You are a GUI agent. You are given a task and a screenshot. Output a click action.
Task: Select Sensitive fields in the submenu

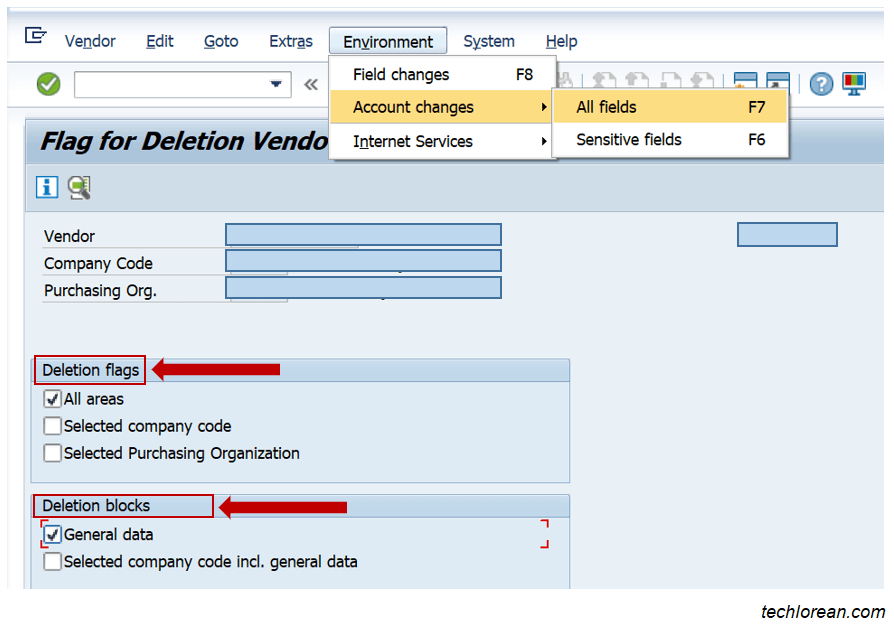(628, 139)
